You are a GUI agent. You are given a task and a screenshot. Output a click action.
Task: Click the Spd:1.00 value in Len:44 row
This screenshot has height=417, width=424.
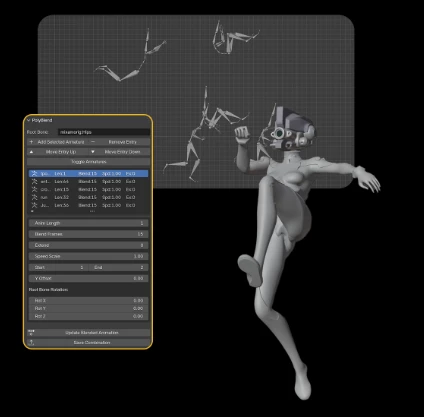tap(111, 182)
